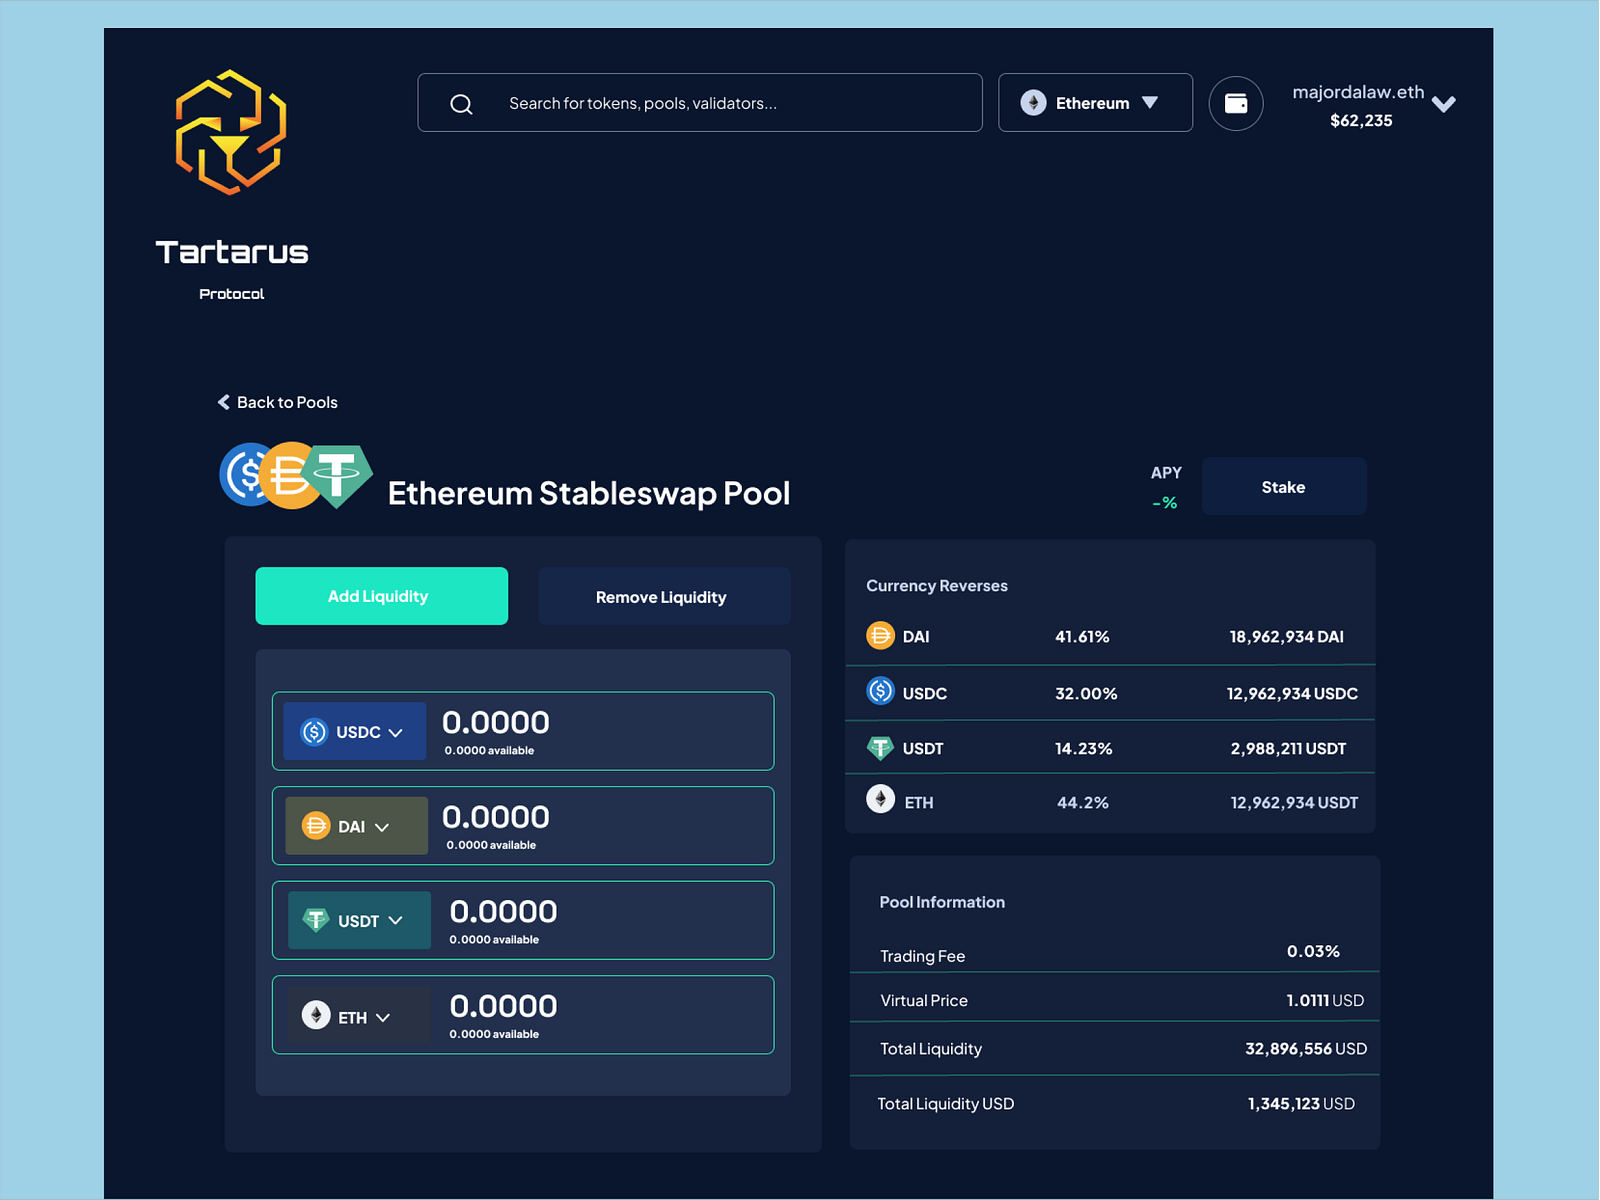Click the stacked token icons beside pool title
This screenshot has width=1600, height=1200.
coord(295,476)
